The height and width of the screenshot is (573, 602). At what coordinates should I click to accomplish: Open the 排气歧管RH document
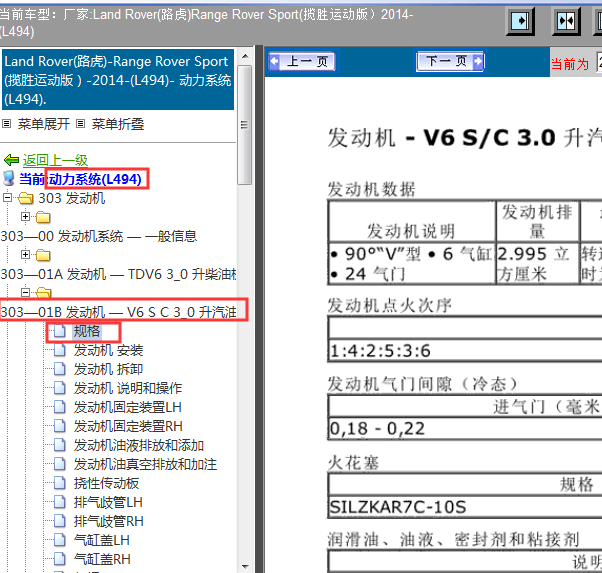click(x=109, y=522)
